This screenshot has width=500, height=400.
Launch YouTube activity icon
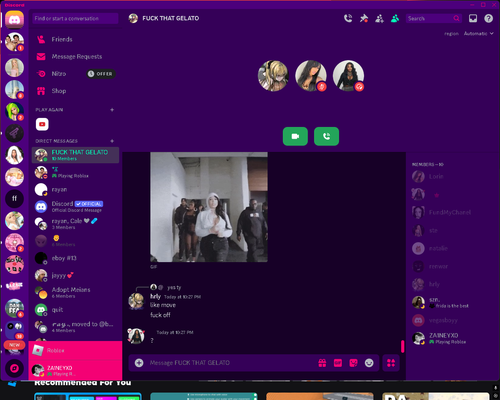point(42,124)
